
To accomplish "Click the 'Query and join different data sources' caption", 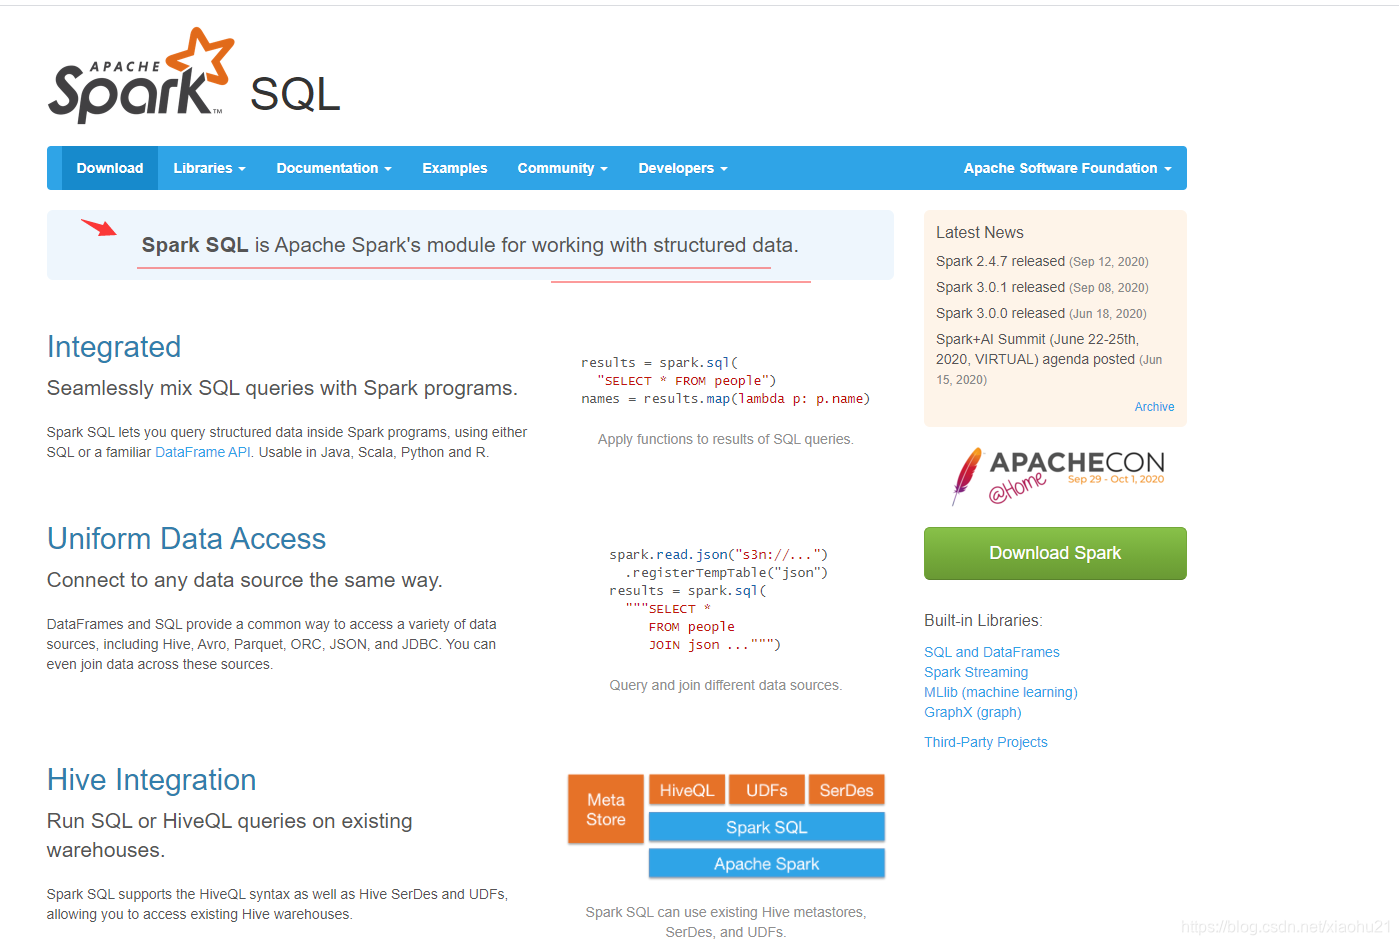I will [x=726, y=685].
